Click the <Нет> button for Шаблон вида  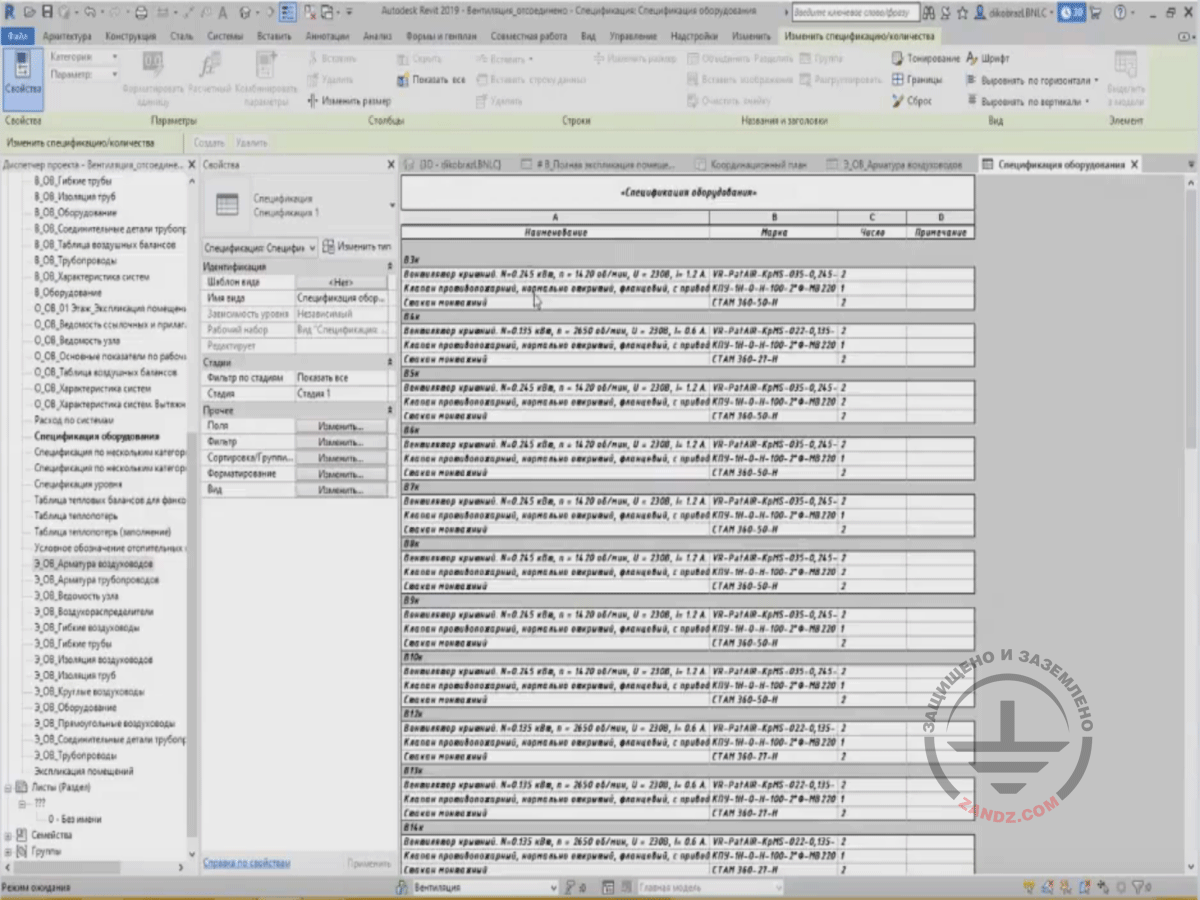(x=340, y=283)
